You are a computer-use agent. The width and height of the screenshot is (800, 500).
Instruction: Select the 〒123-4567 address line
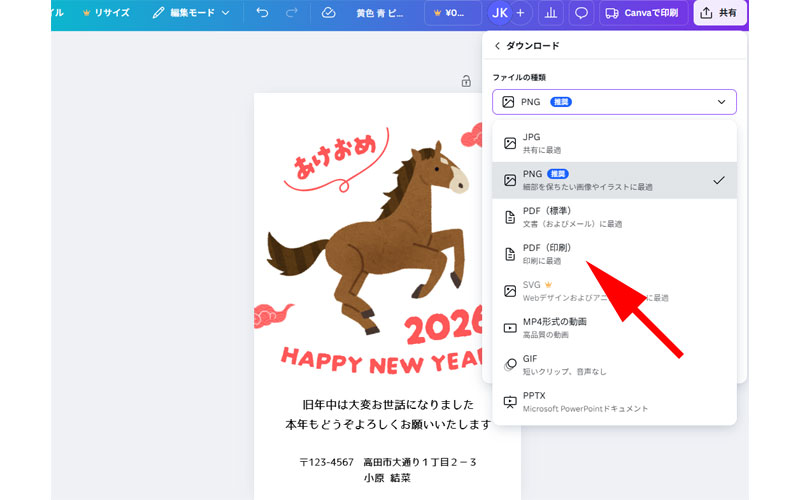(387, 462)
